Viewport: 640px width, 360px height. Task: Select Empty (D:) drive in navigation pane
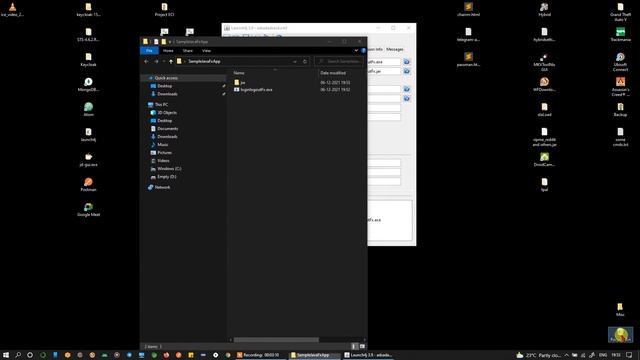point(167,177)
